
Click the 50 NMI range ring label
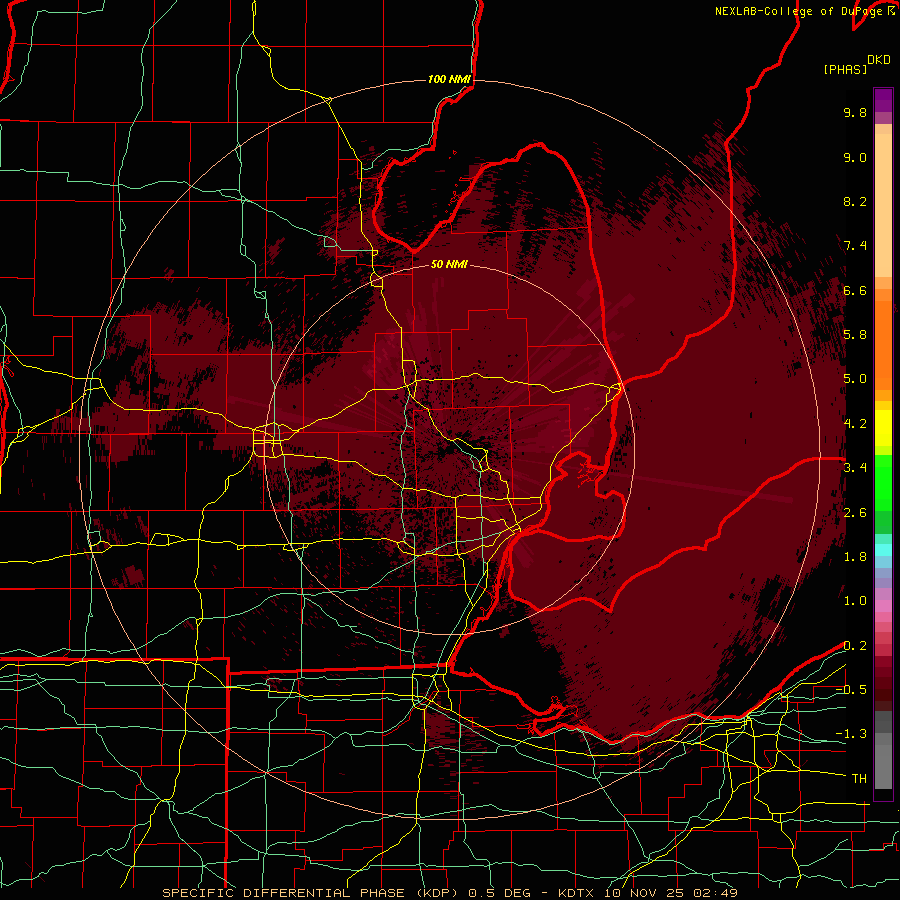coord(449,264)
